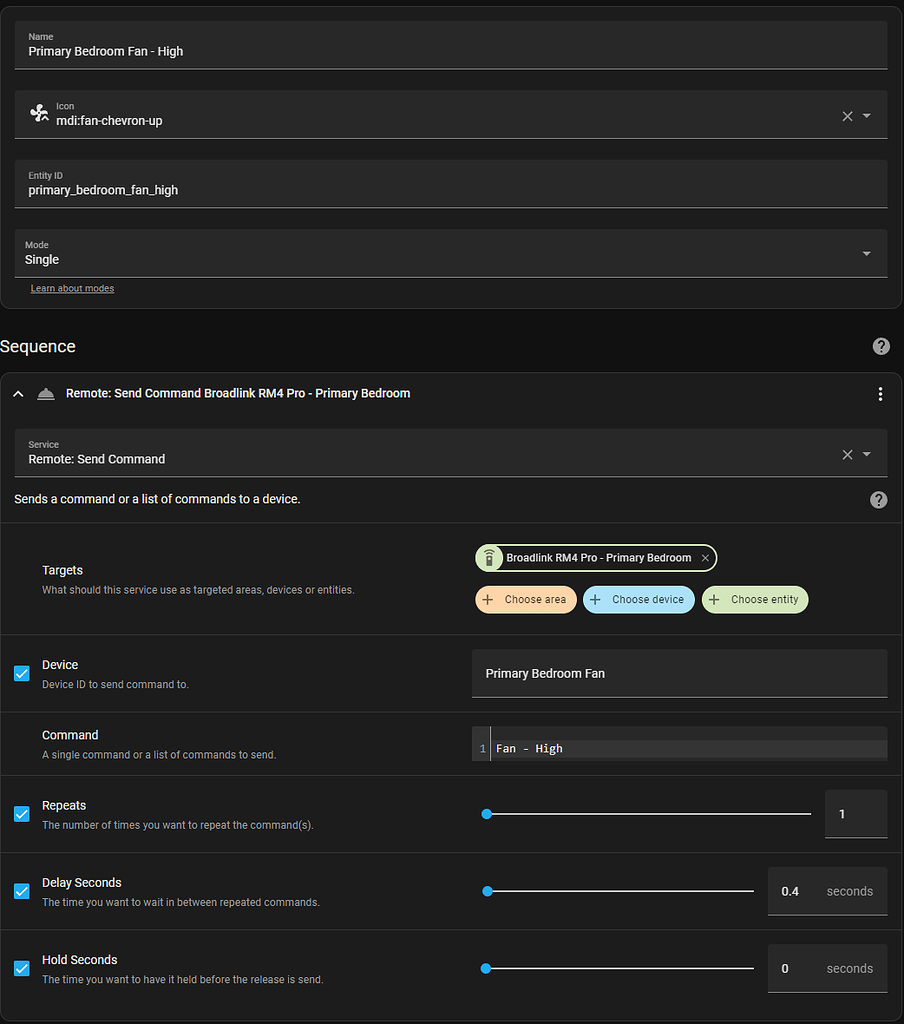Click Choose area button
Screen dimensions: 904x1024
point(526,600)
